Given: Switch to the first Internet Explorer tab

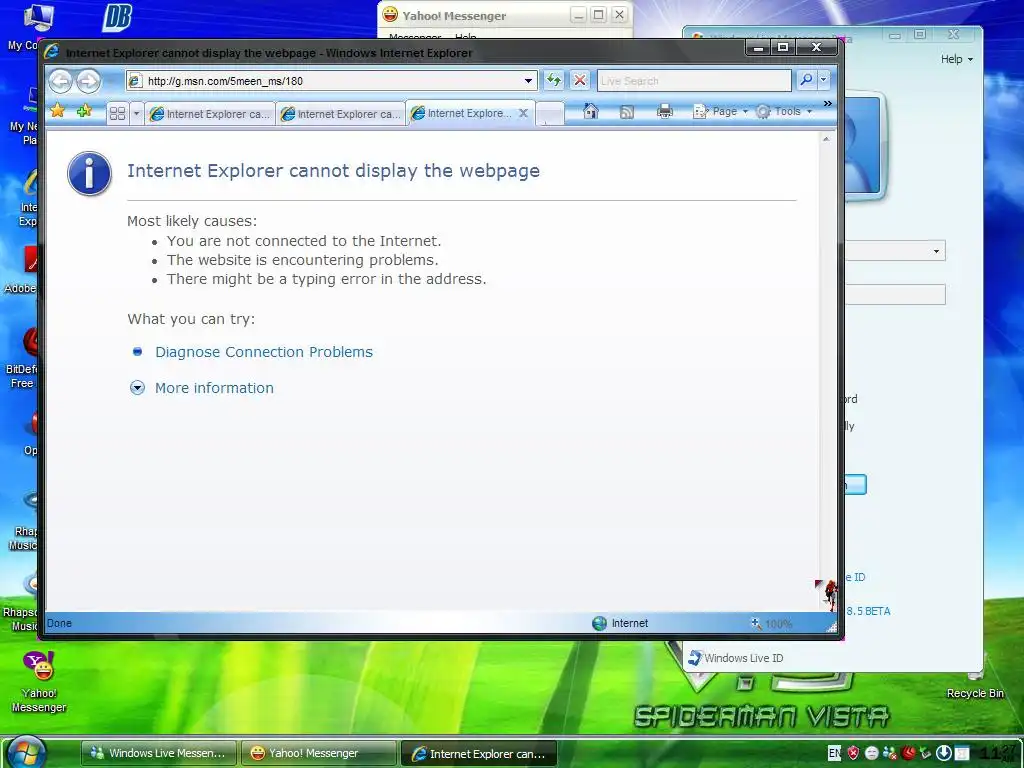Looking at the screenshot, I should [x=210, y=114].
